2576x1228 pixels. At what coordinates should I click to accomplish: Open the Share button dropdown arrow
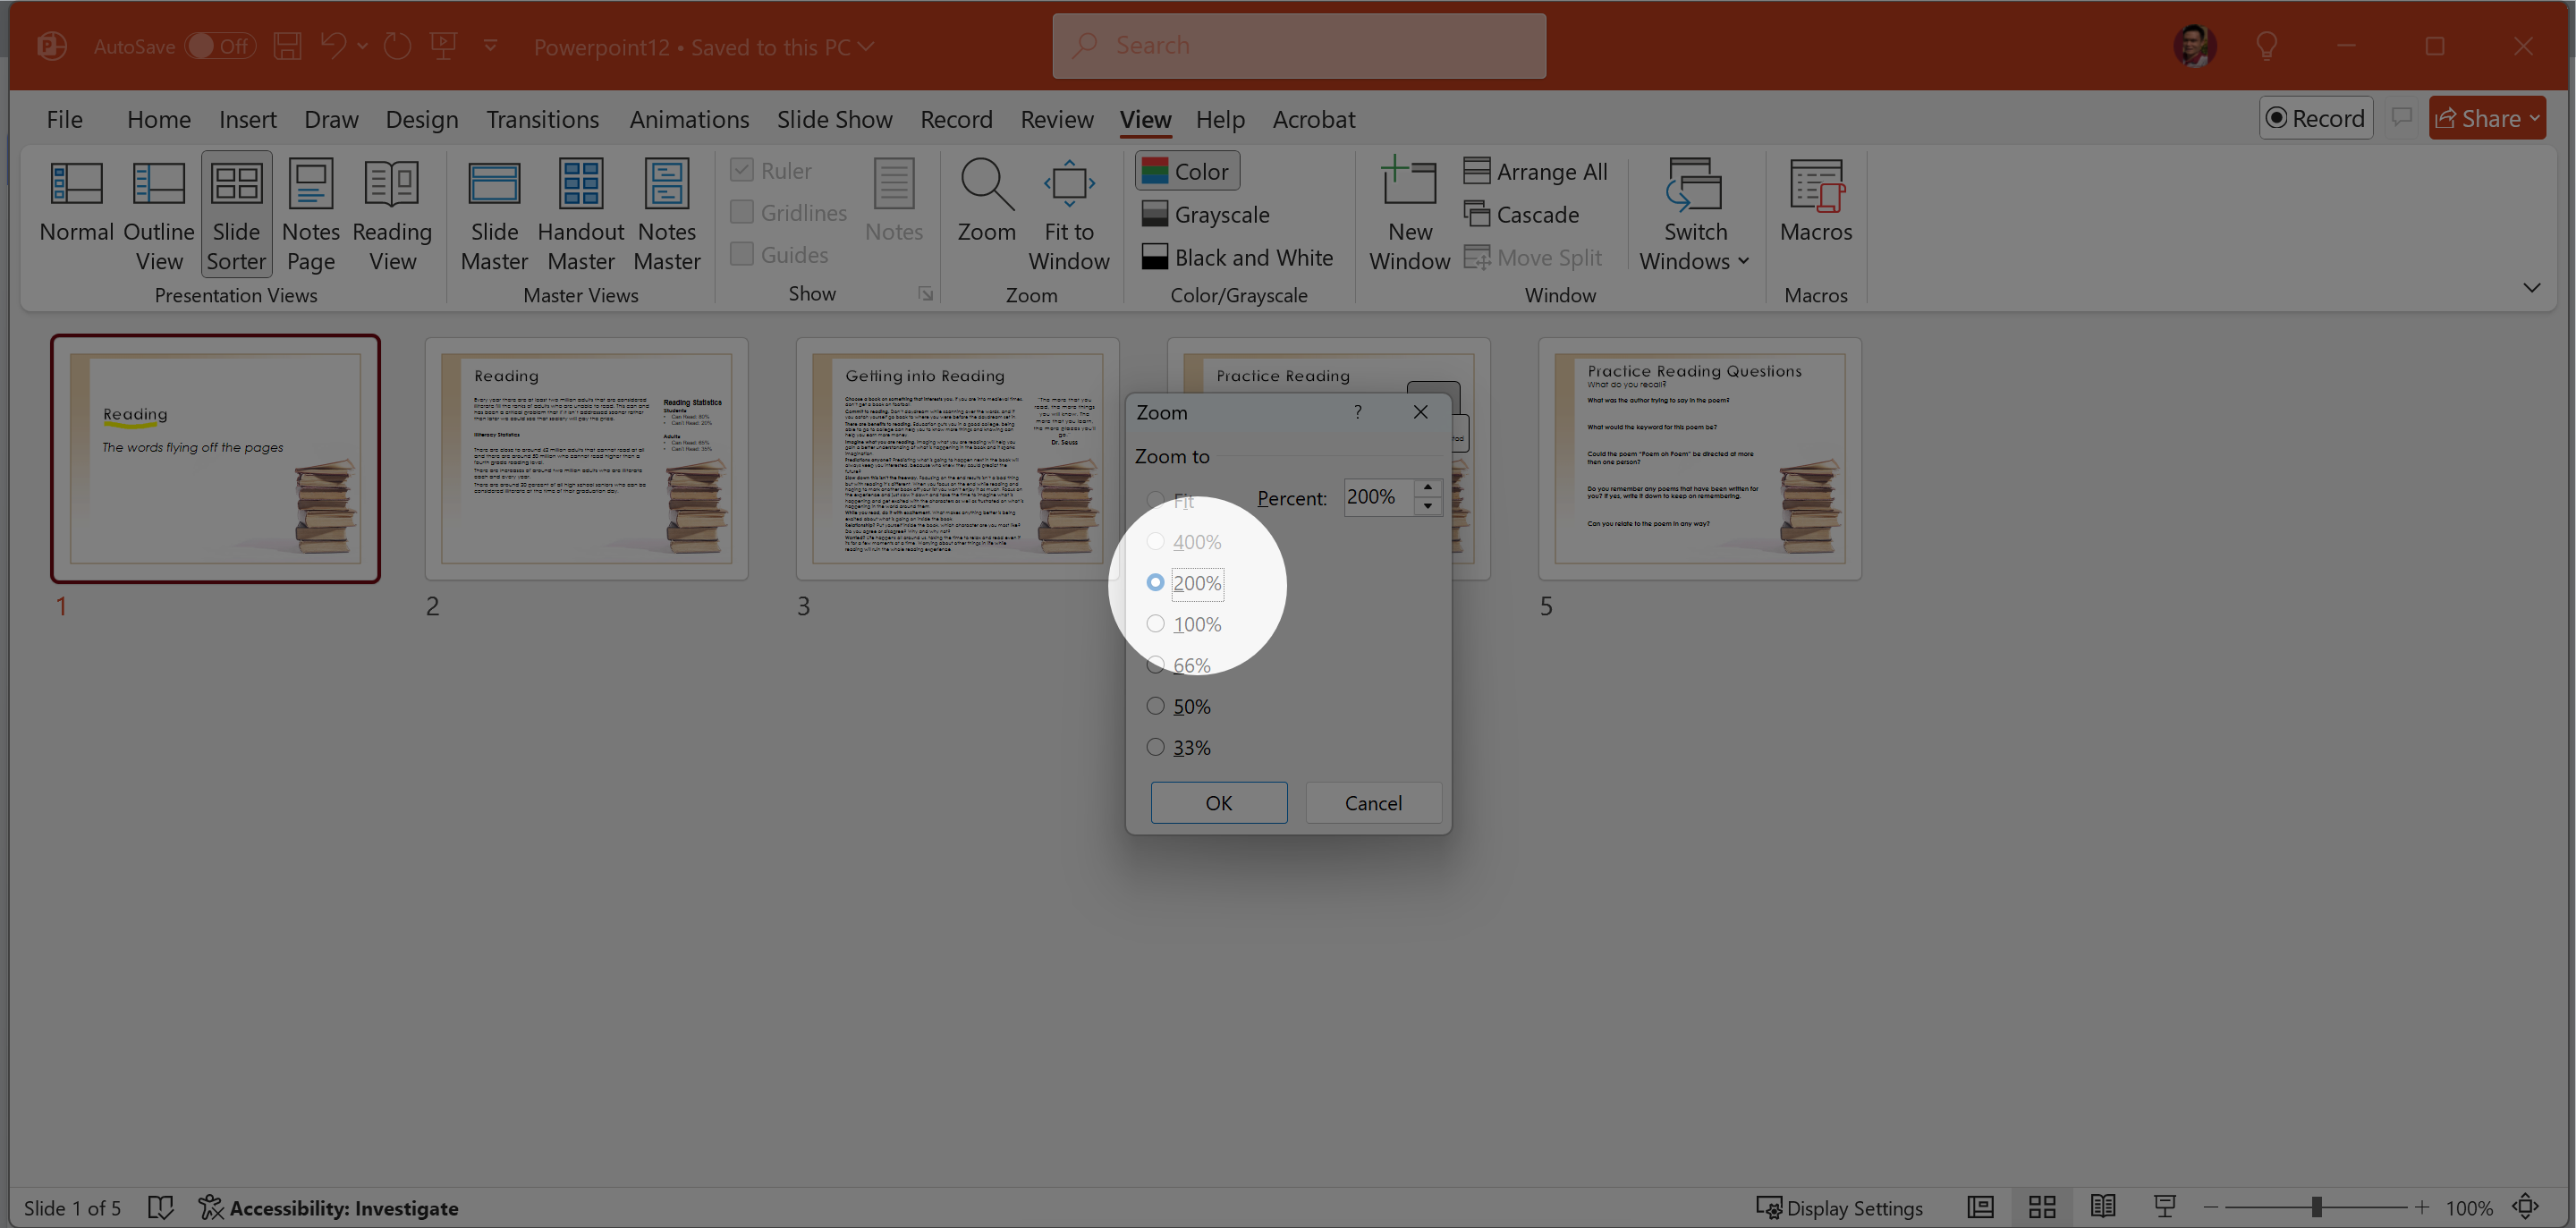[x=2534, y=119]
